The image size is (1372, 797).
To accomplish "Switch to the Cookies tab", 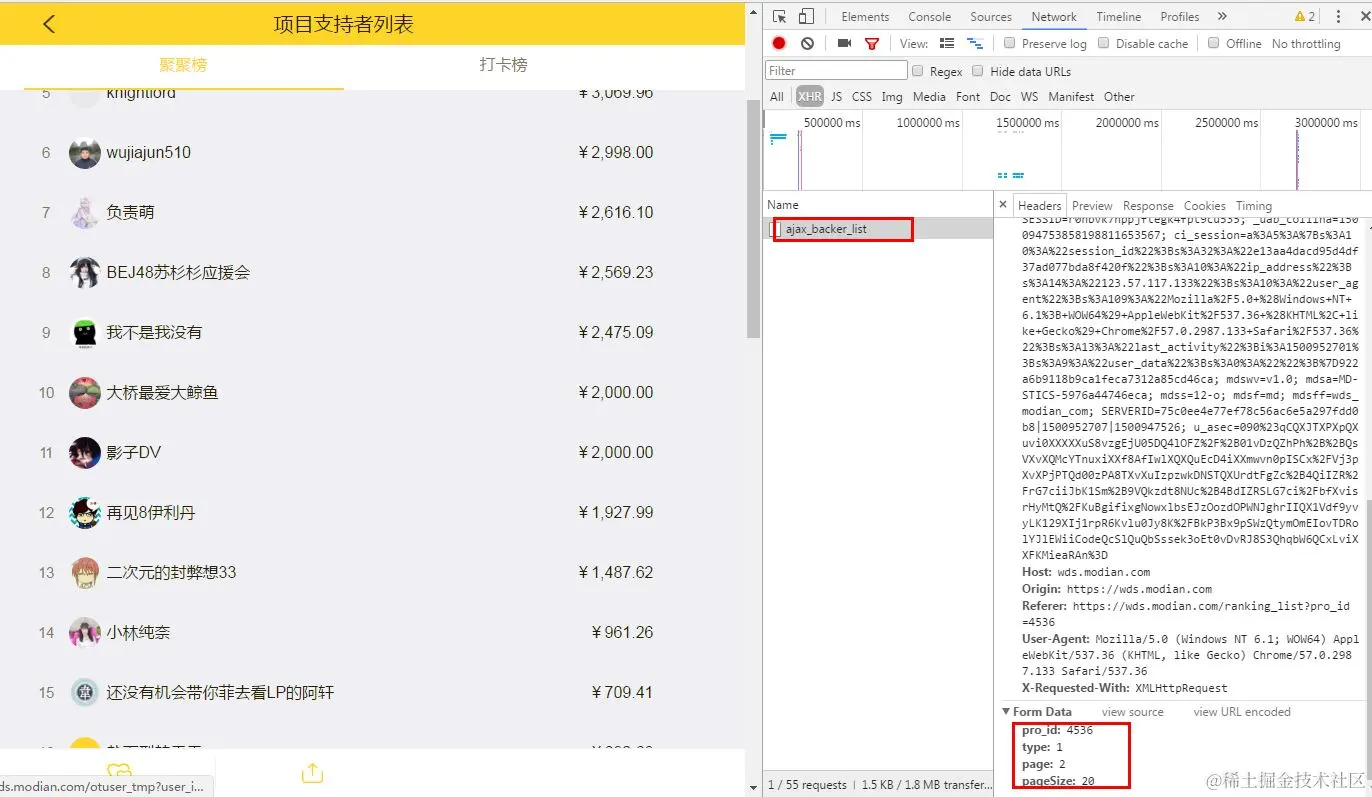I will (1204, 205).
